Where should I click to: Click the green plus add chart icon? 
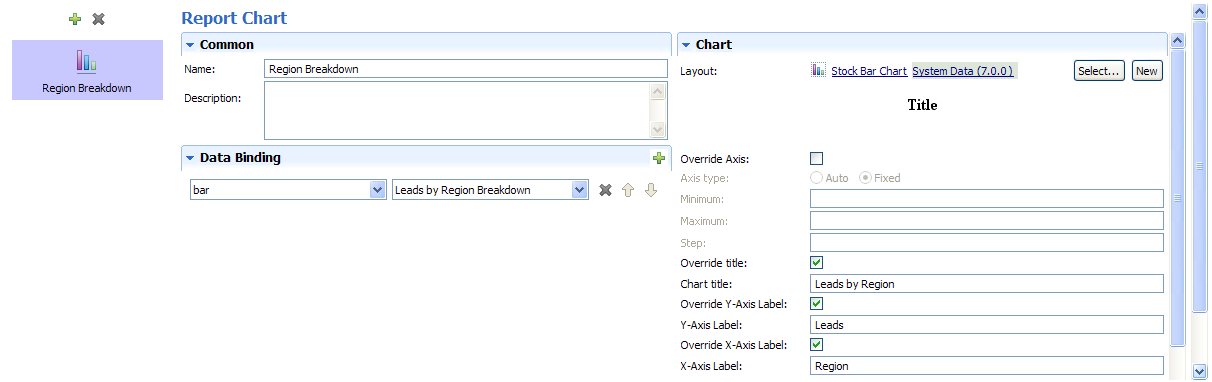coord(75,19)
